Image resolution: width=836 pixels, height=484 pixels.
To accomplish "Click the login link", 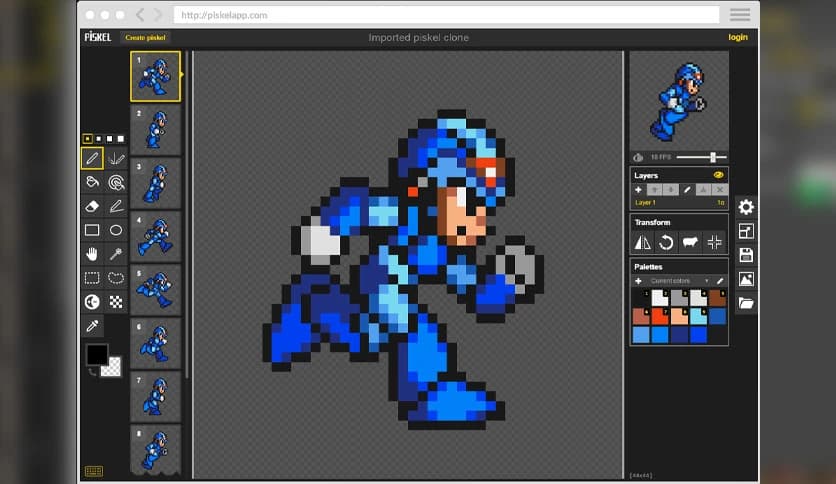I will tap(738, 38).
